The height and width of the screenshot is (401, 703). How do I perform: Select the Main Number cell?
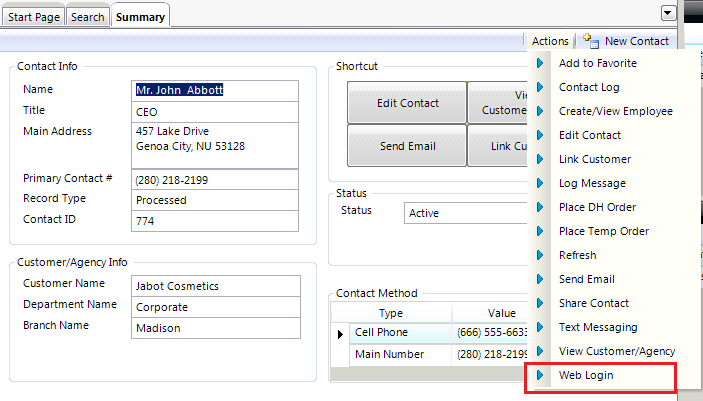point(400,354)
